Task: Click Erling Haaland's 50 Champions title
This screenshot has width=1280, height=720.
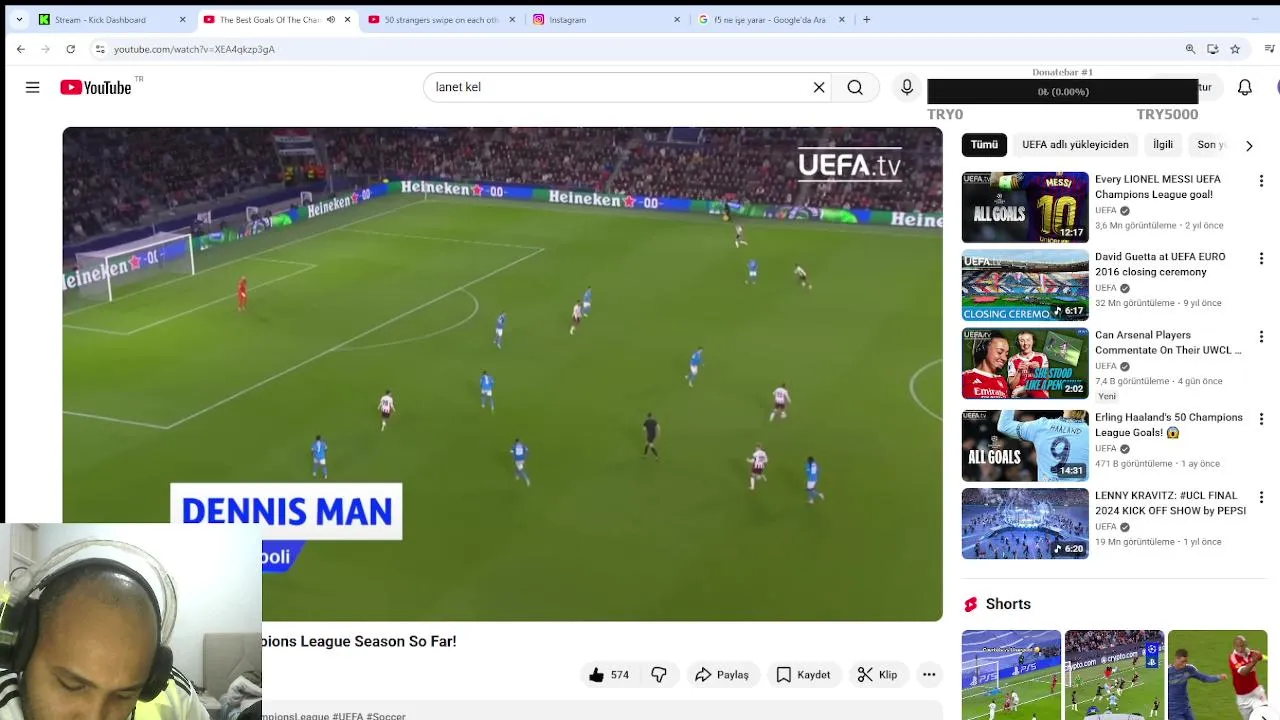Action: [x=1169, y=425]
